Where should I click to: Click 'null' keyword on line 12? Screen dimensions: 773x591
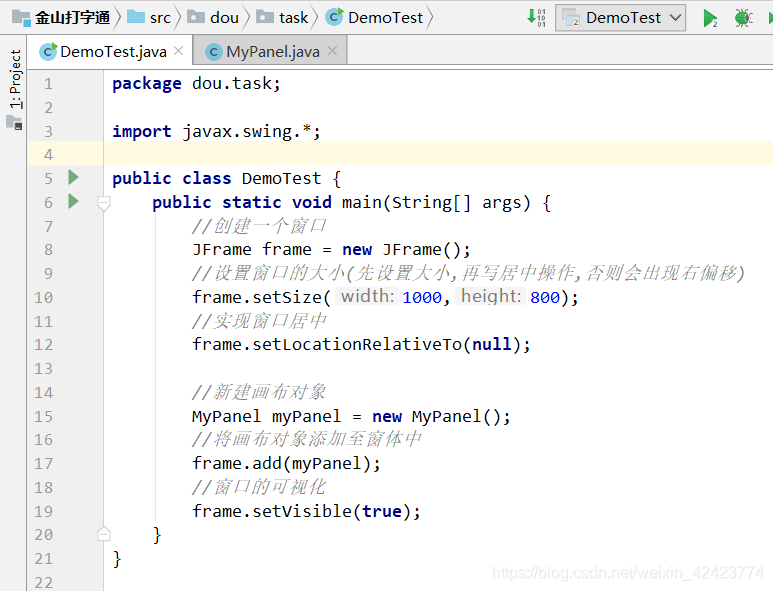click(492, 345)
